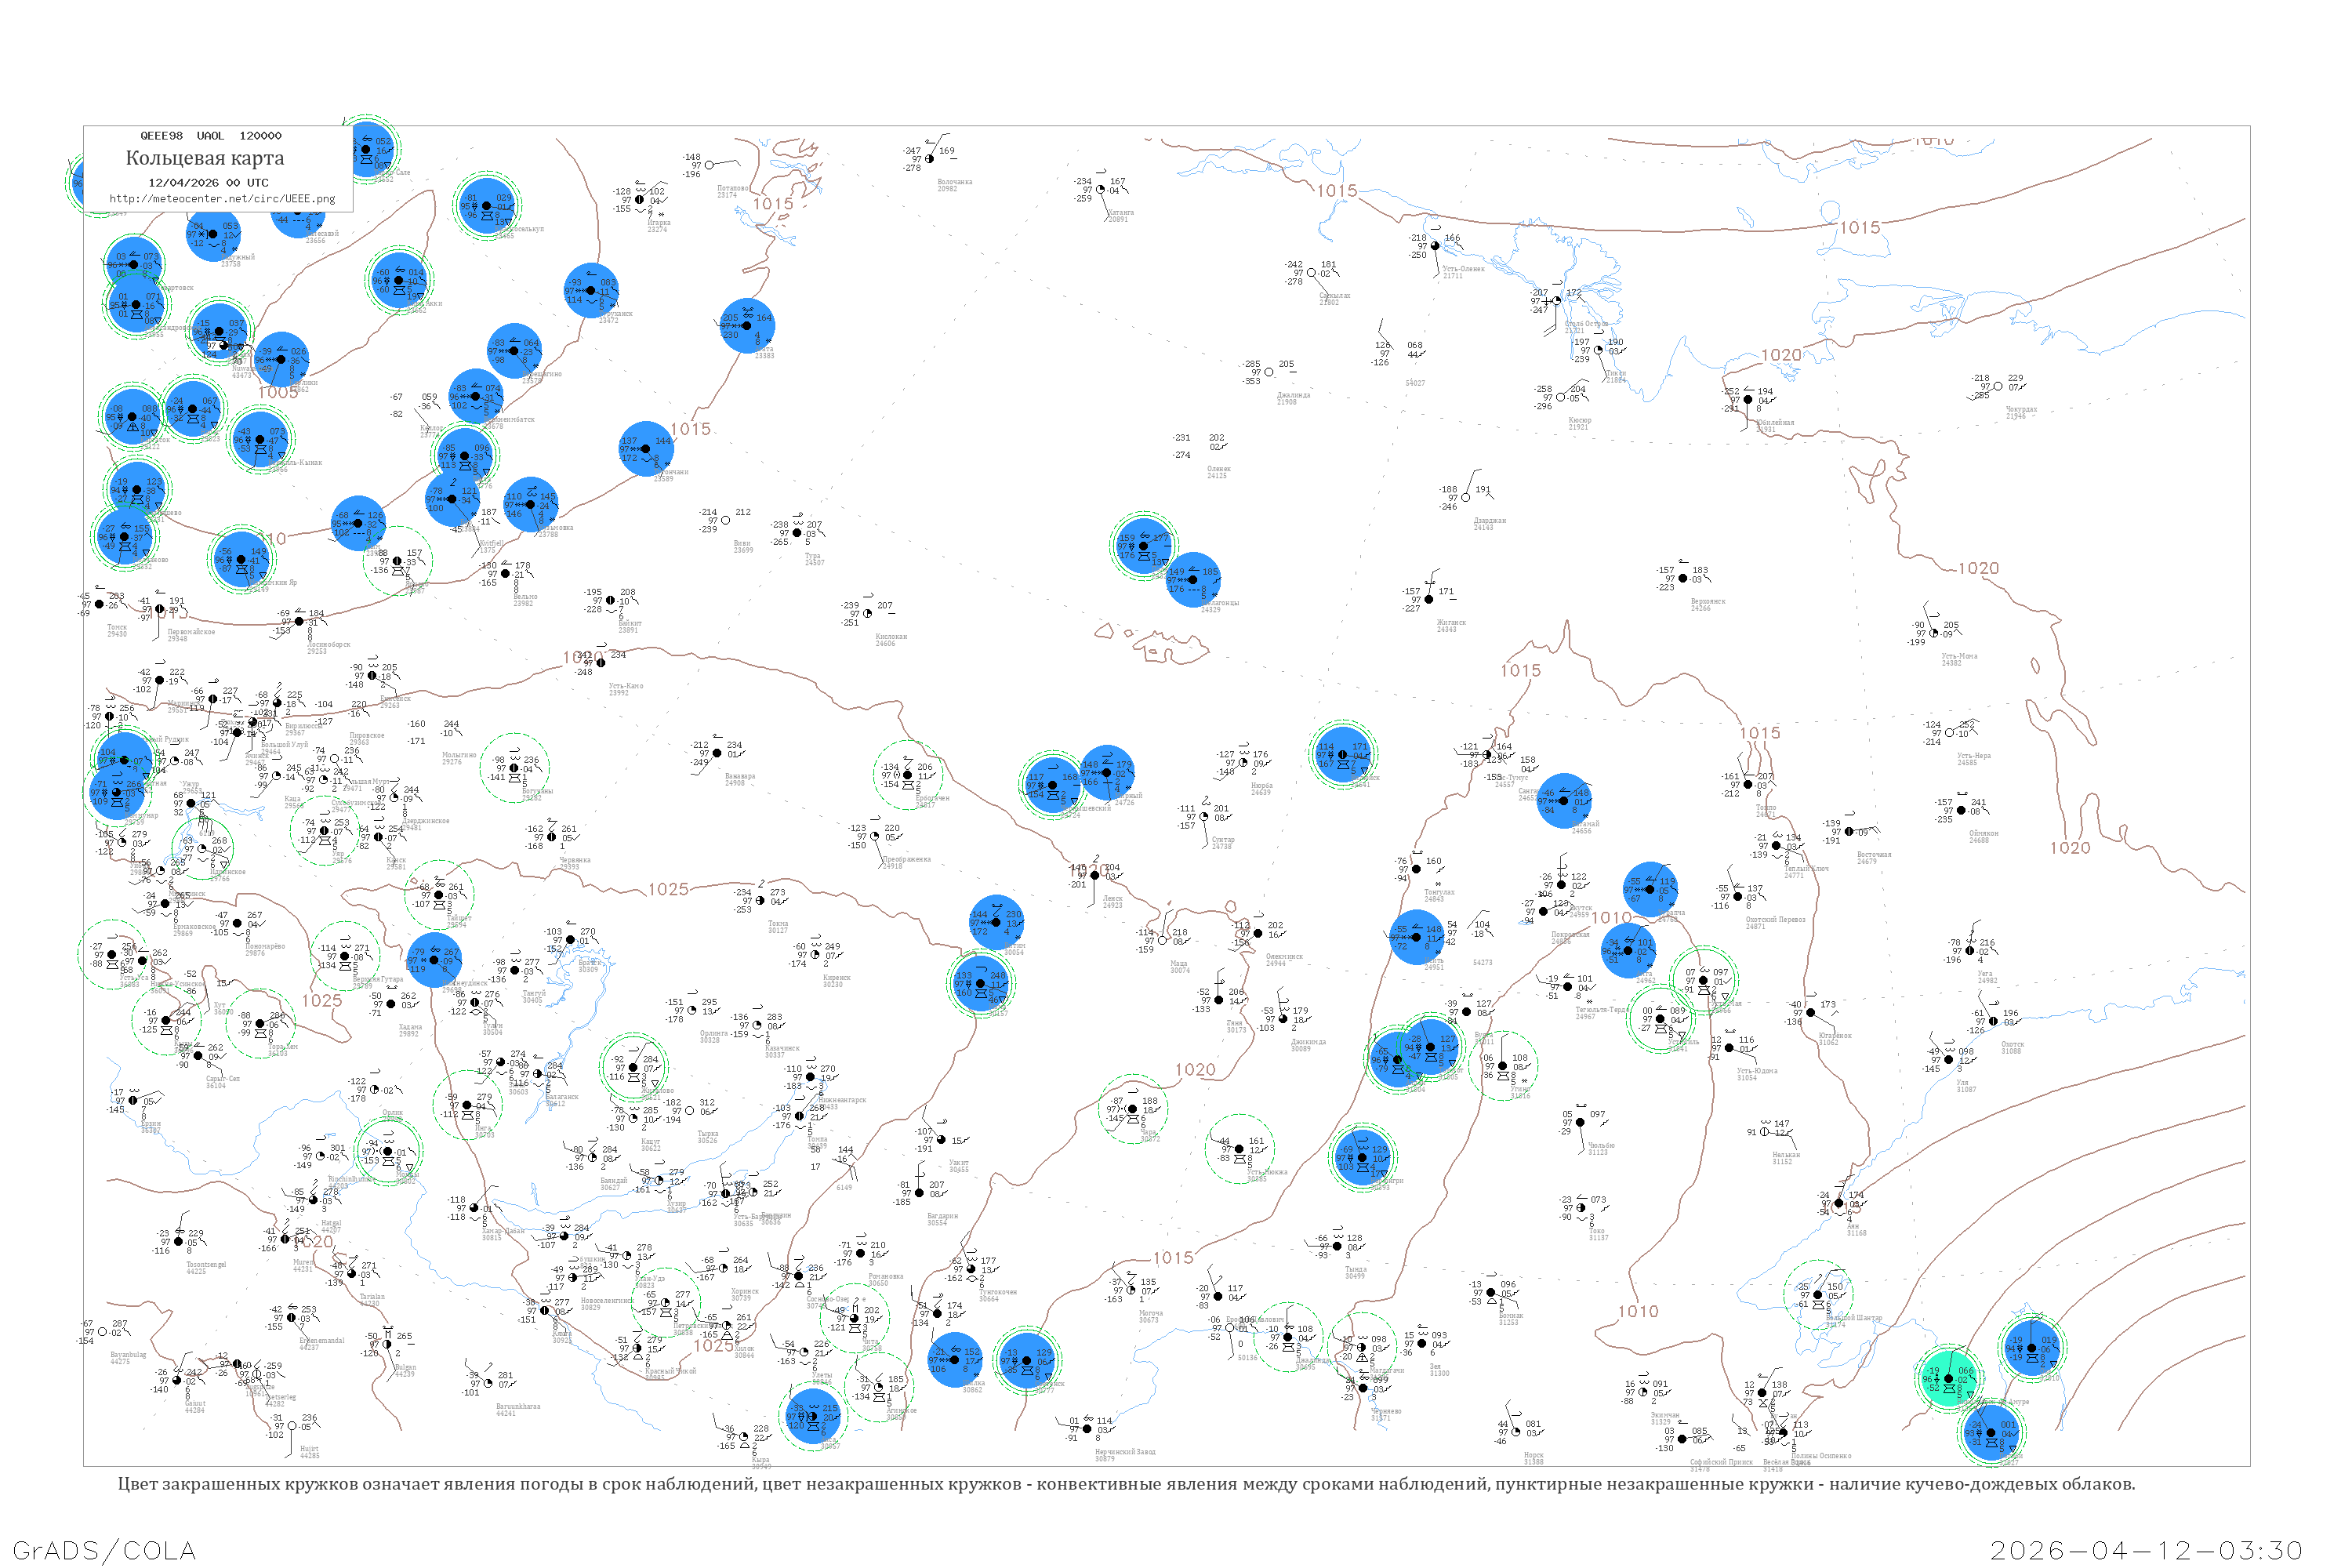This screenshot has width=2352, height=1568.
Task: Select the Ayan station marker
Action: coord(1838,1203)
